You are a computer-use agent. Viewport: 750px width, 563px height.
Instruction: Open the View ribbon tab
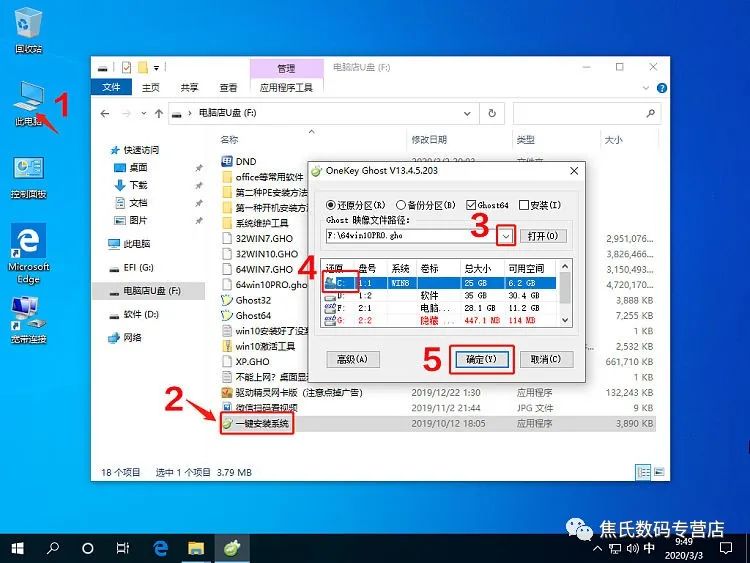228,88
